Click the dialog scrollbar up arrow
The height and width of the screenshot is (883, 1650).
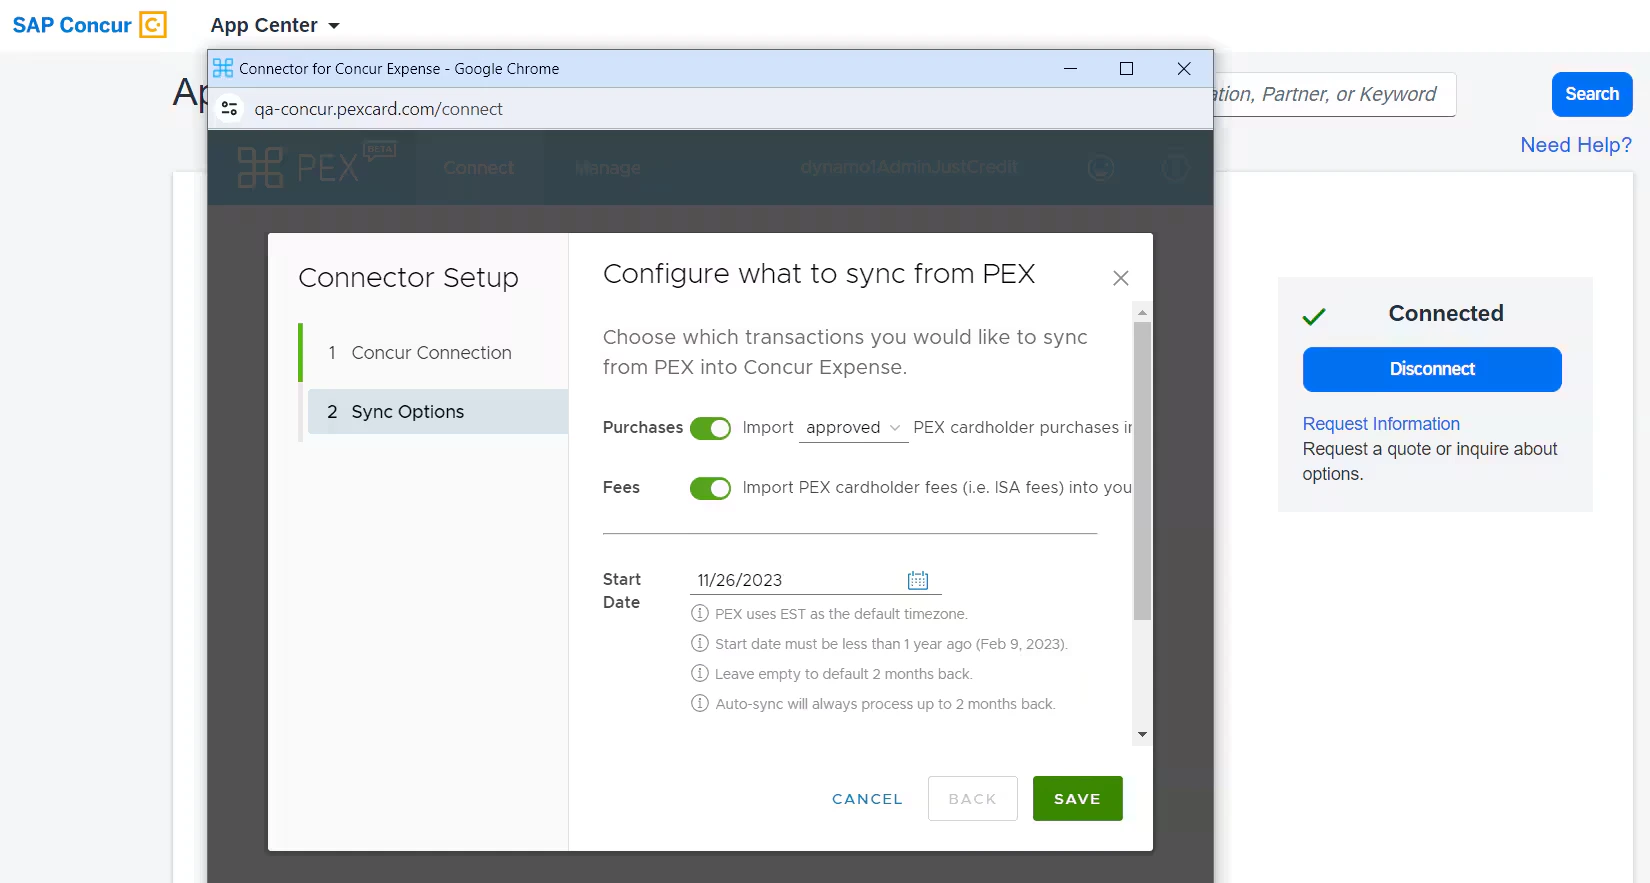(x=1142, y=312)
